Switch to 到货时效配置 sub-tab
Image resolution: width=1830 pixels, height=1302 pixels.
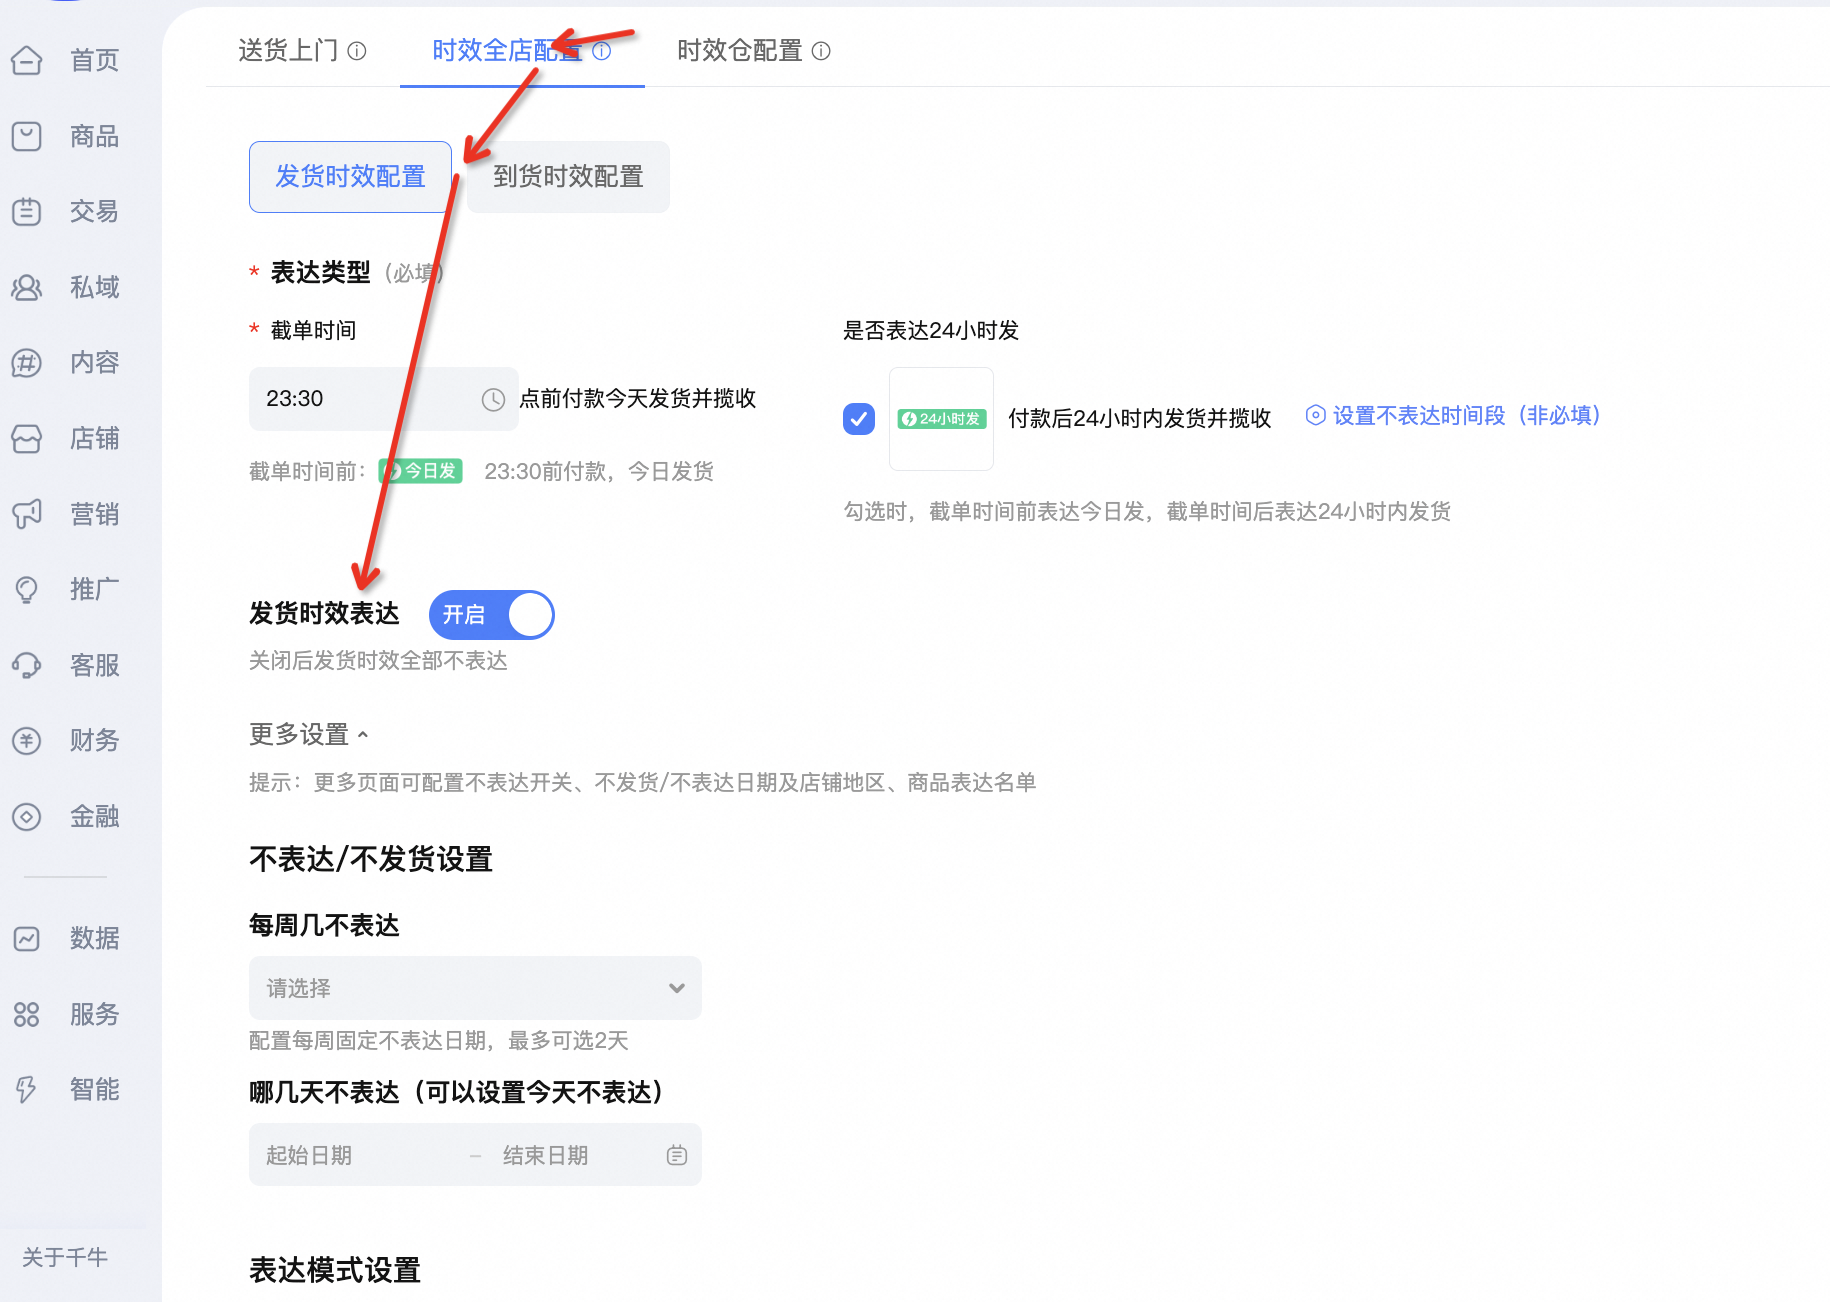click(568, 177)
